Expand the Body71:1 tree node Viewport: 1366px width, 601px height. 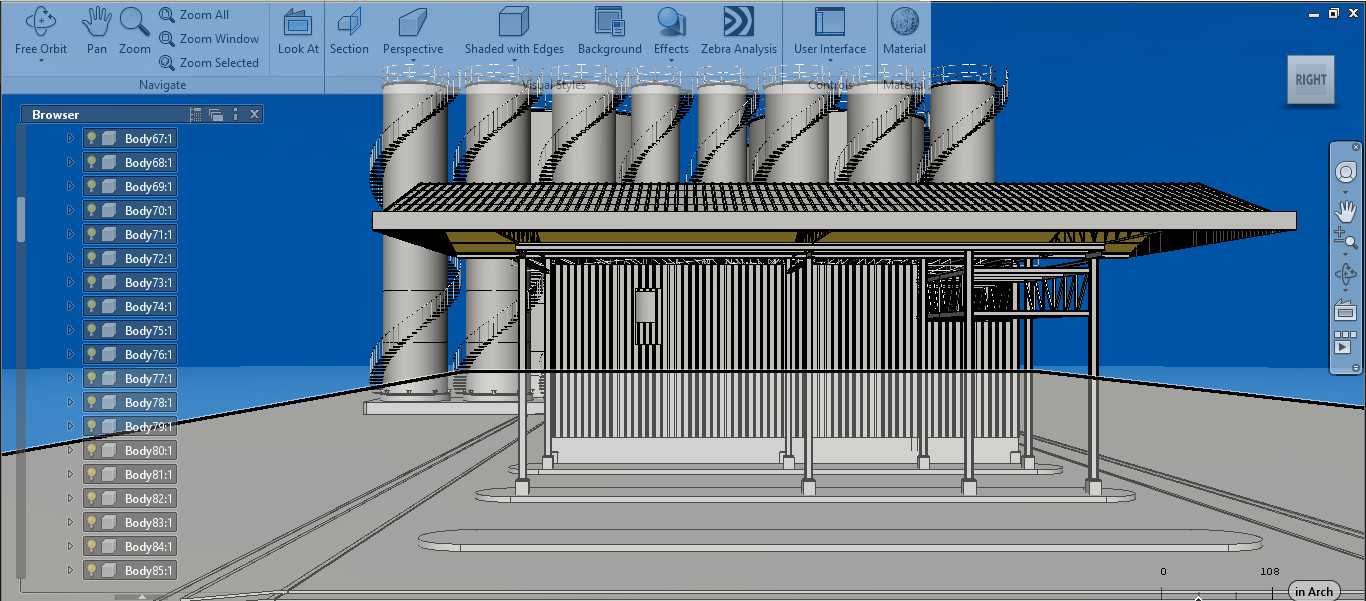click(x=70, y=234)
